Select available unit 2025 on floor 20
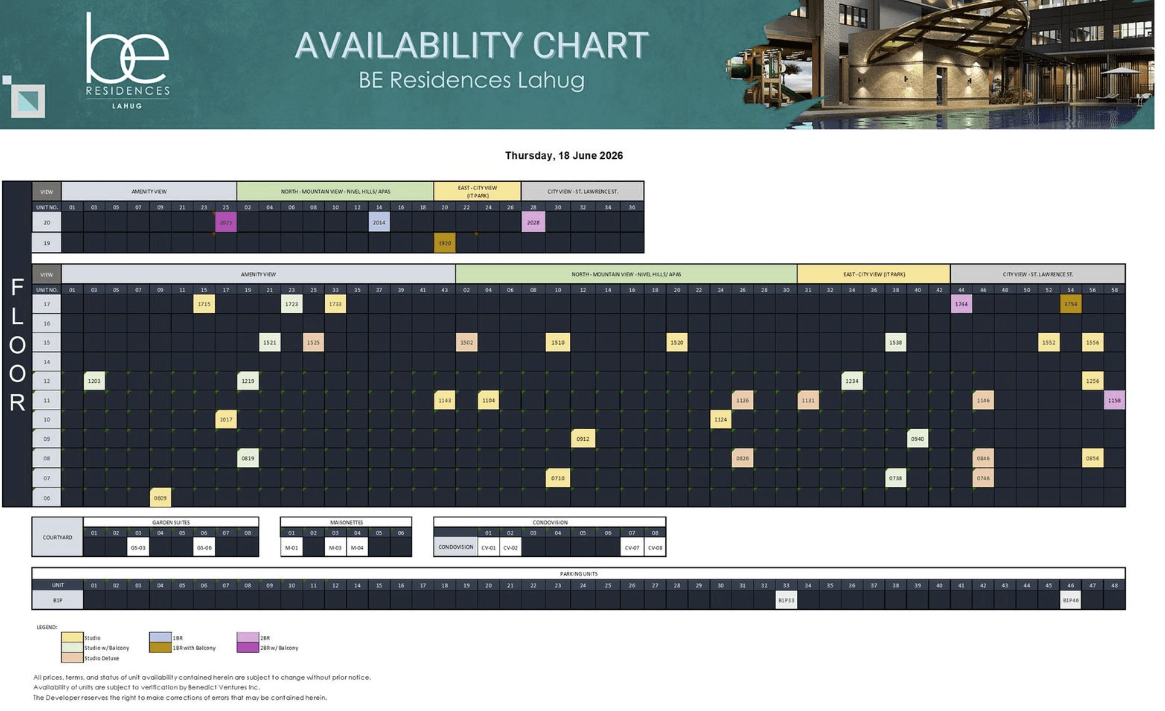The height and width of the screenshot is (711, 1165). tap(226, 222)
